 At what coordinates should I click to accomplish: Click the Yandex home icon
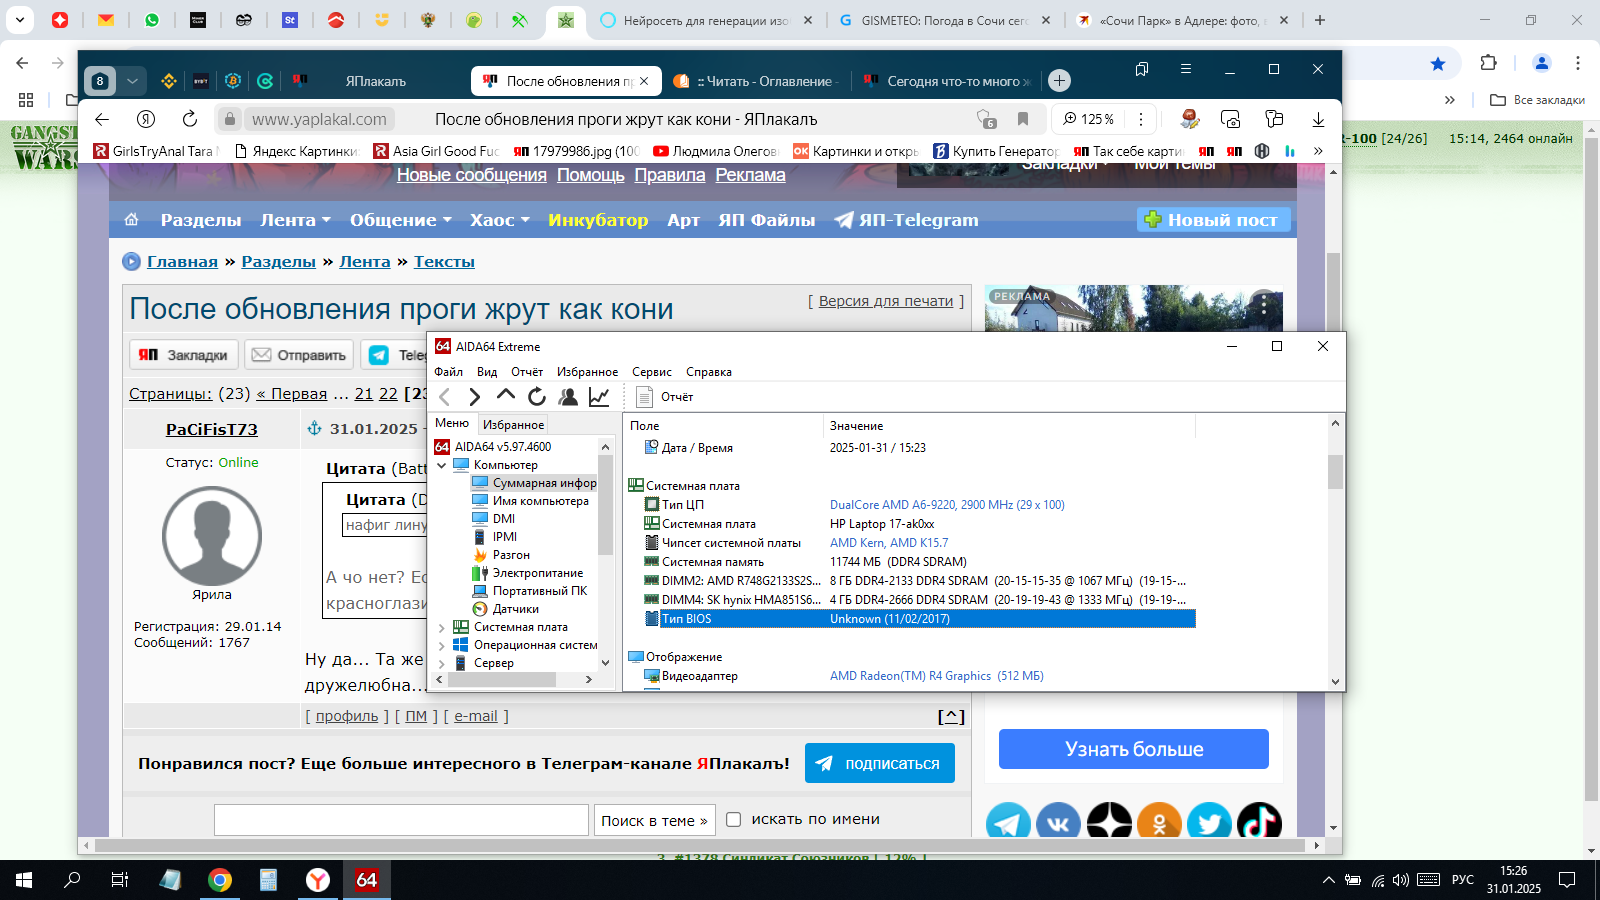click(146, 119)
